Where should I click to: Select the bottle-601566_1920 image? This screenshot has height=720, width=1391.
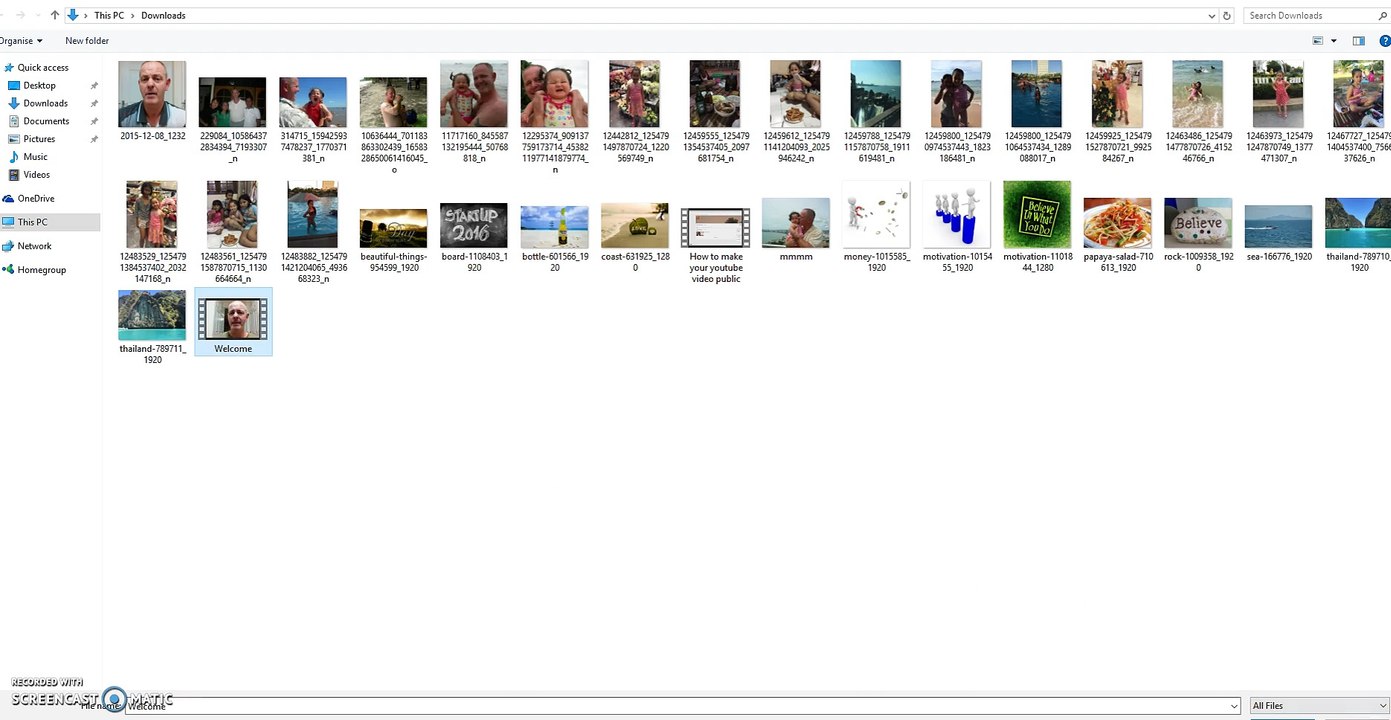point(554,238)
